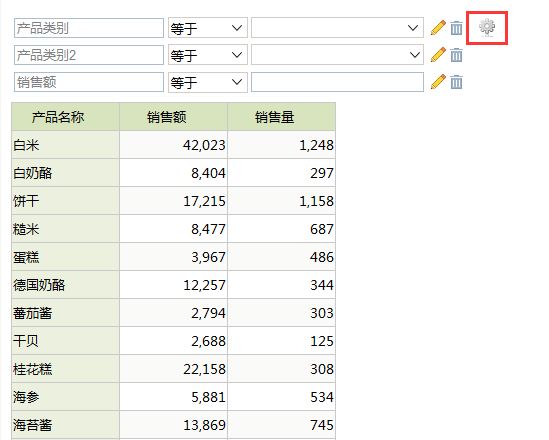Click the 销售额 value input field
Image resolution: width=549 pixels, height=440 pixels.
338,82
